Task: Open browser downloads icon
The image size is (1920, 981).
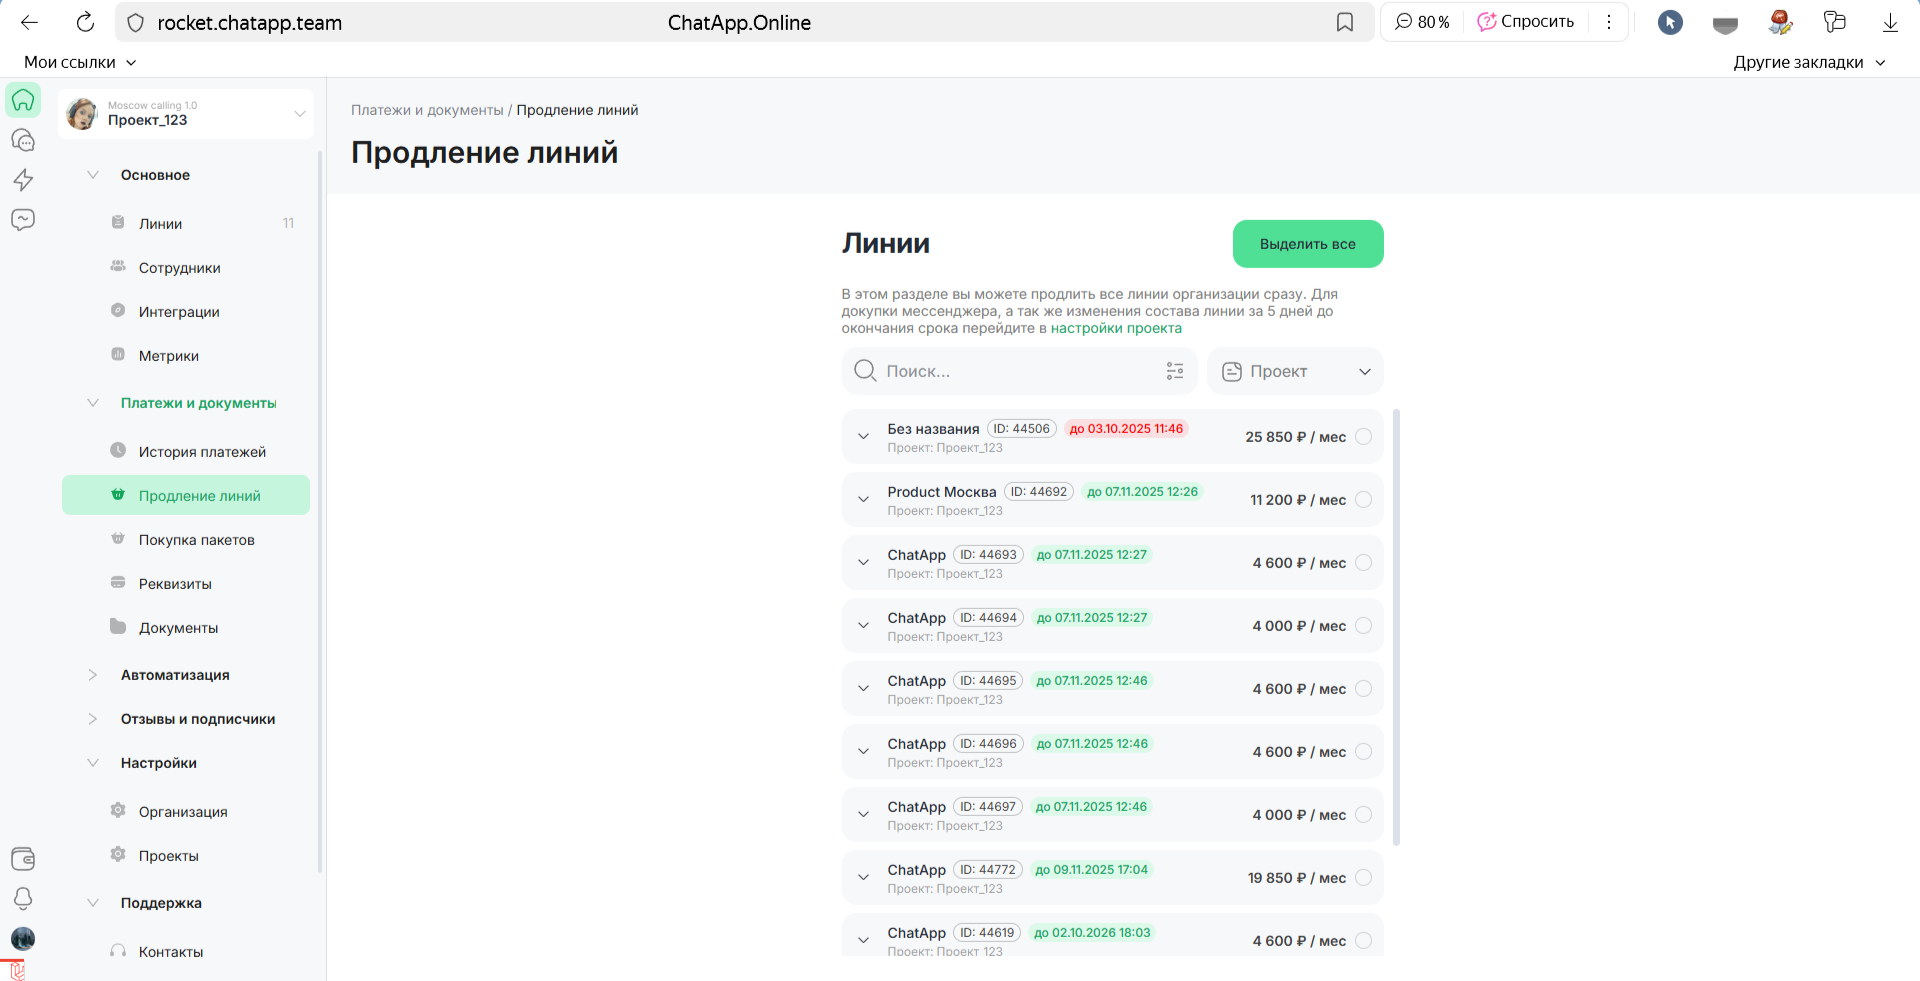Action: tap(1890, 22)
